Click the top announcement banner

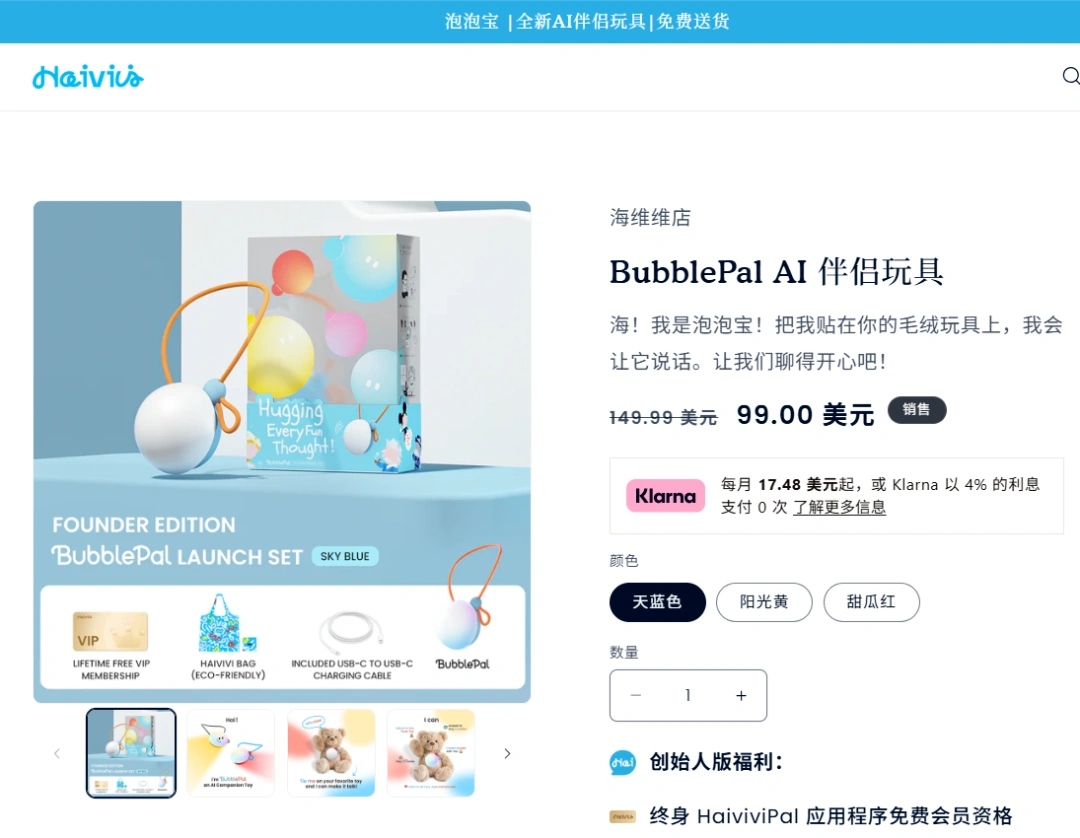(x=540, y=21)
